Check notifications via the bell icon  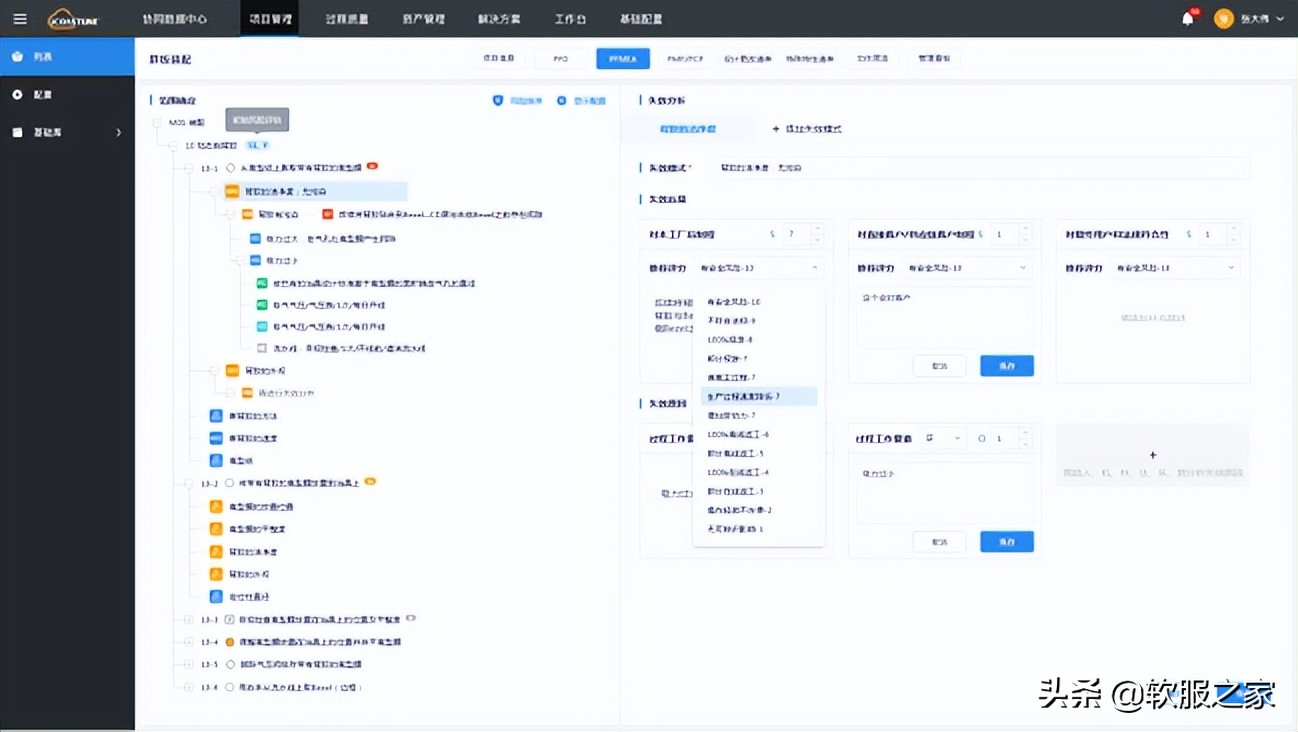[x=1186, y=18]
